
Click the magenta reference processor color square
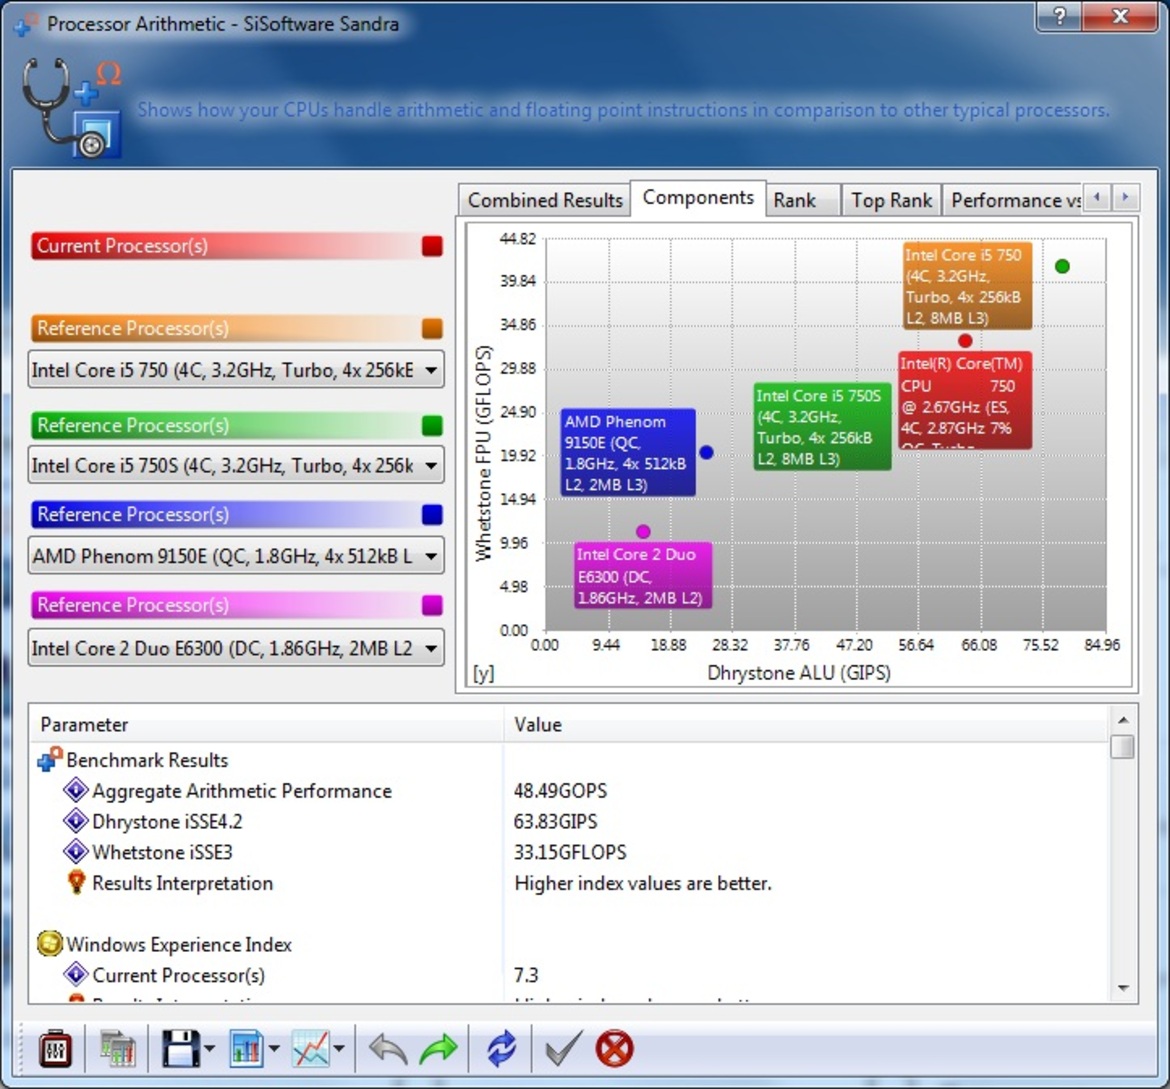(x=432, y=605)
